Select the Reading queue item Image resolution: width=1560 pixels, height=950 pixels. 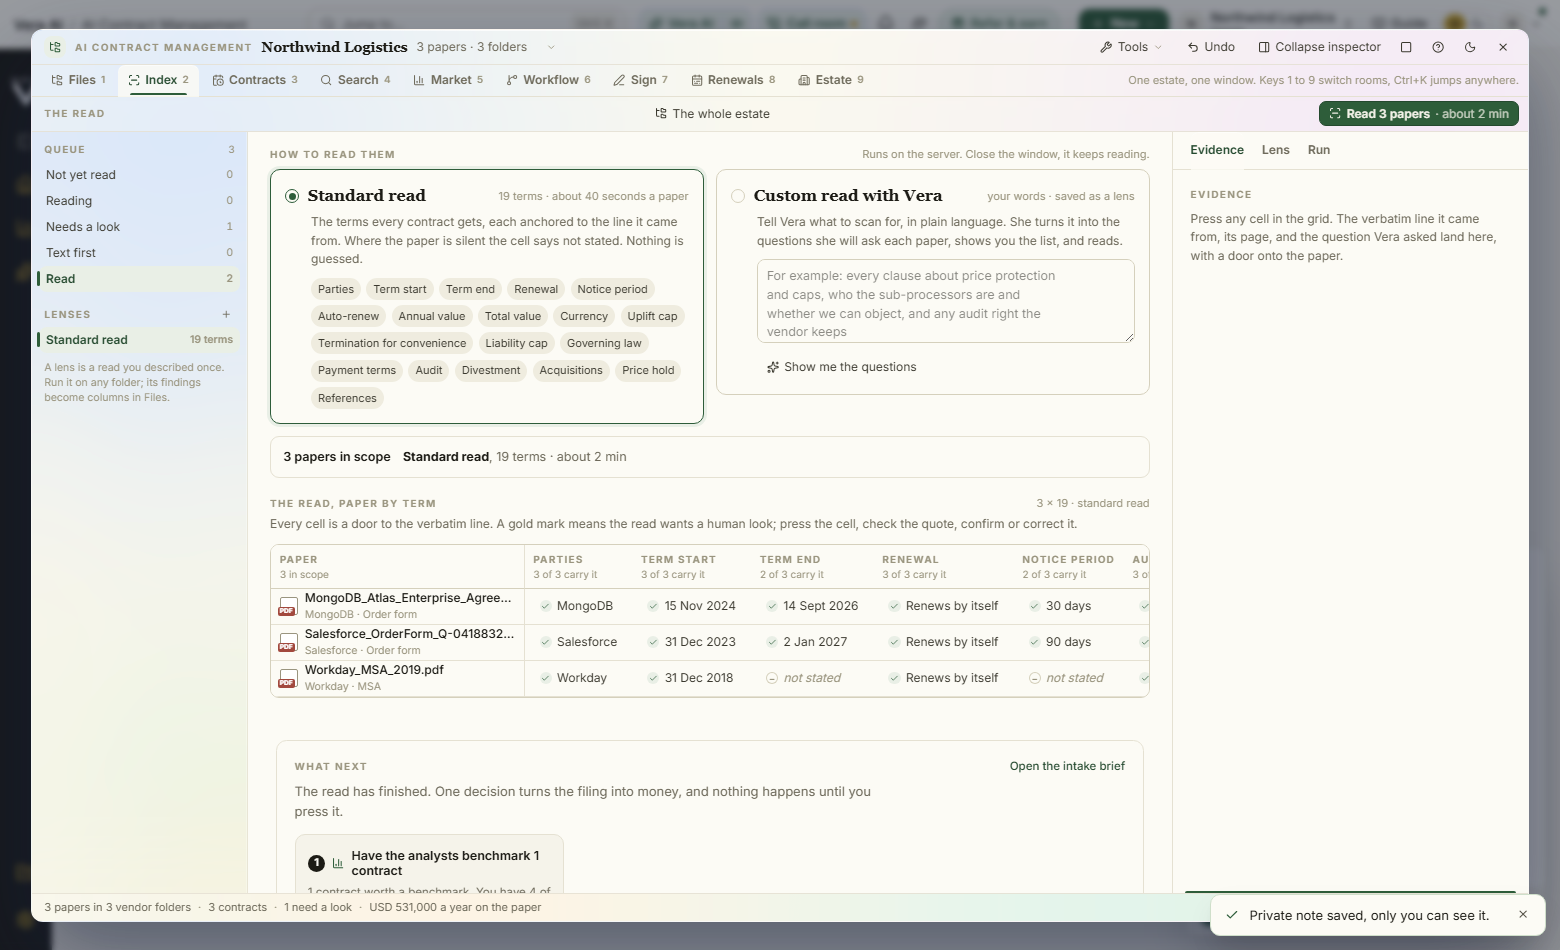[x=139, y=201]
